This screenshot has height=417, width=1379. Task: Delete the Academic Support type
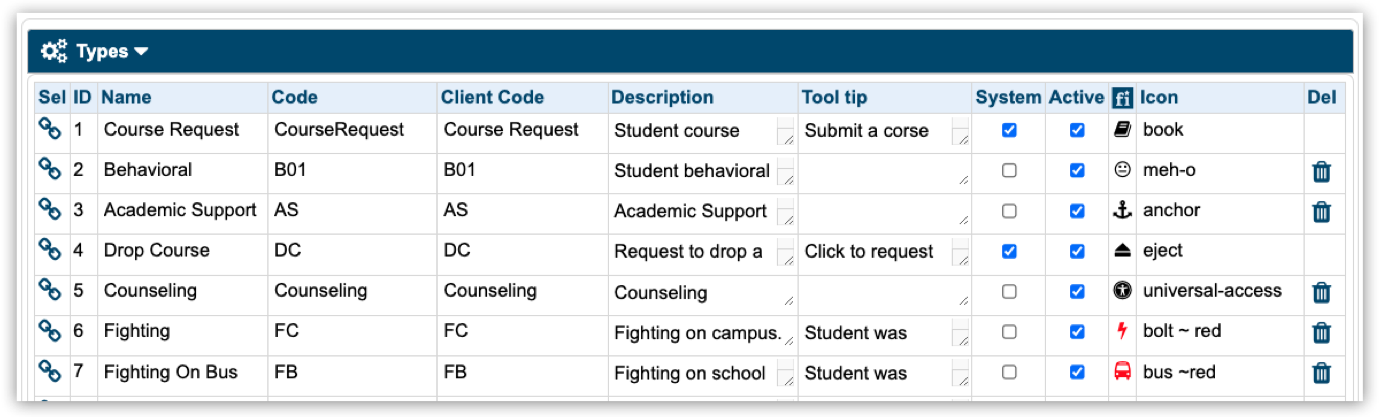(x=1321, y=212)
